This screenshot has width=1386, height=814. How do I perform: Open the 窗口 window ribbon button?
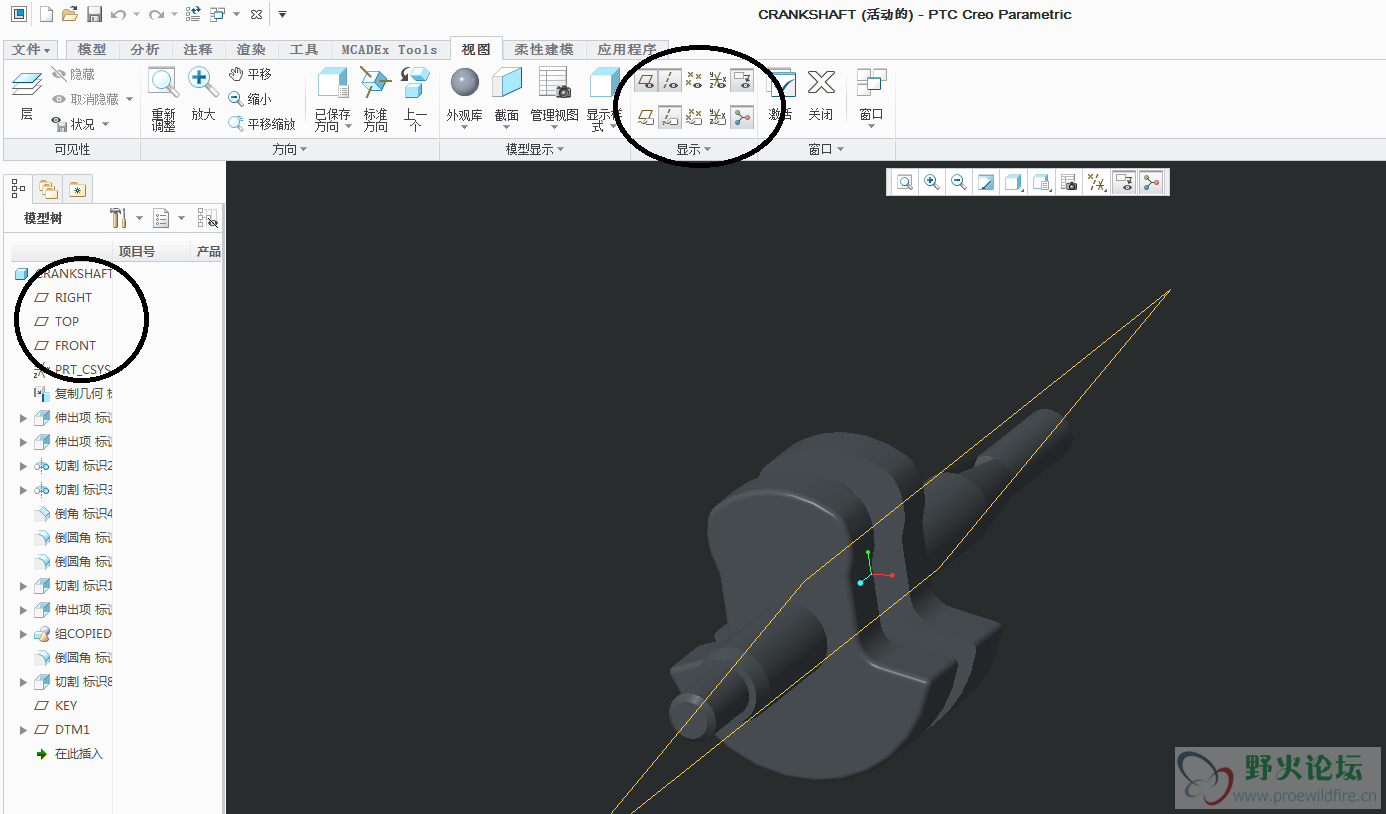pos(871,99)
